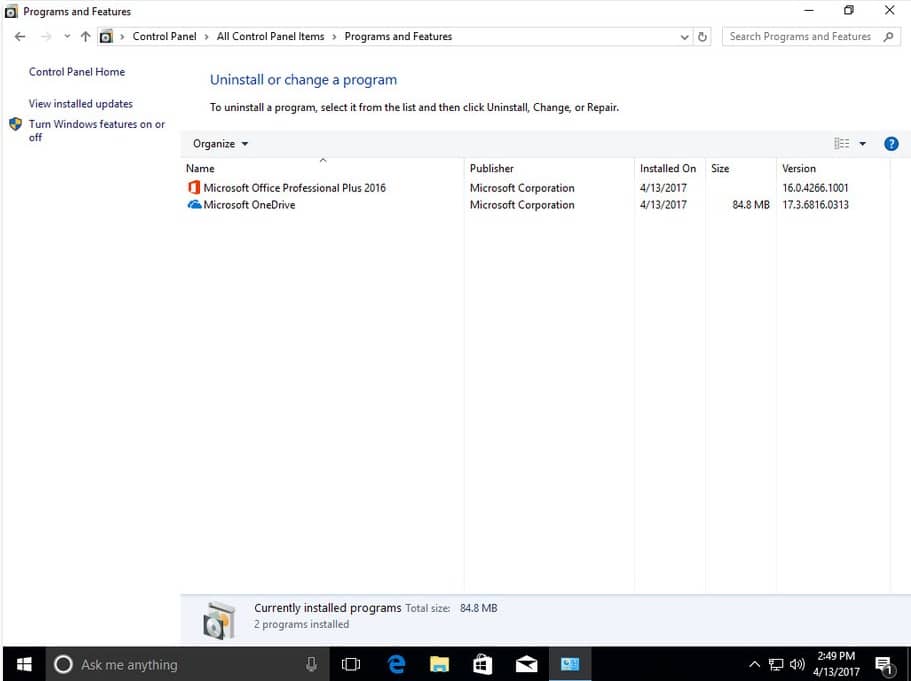Click version 17.3.6816.0313 cell
Viewport: 911px width, 681px height.
click(x=815, y=205)
